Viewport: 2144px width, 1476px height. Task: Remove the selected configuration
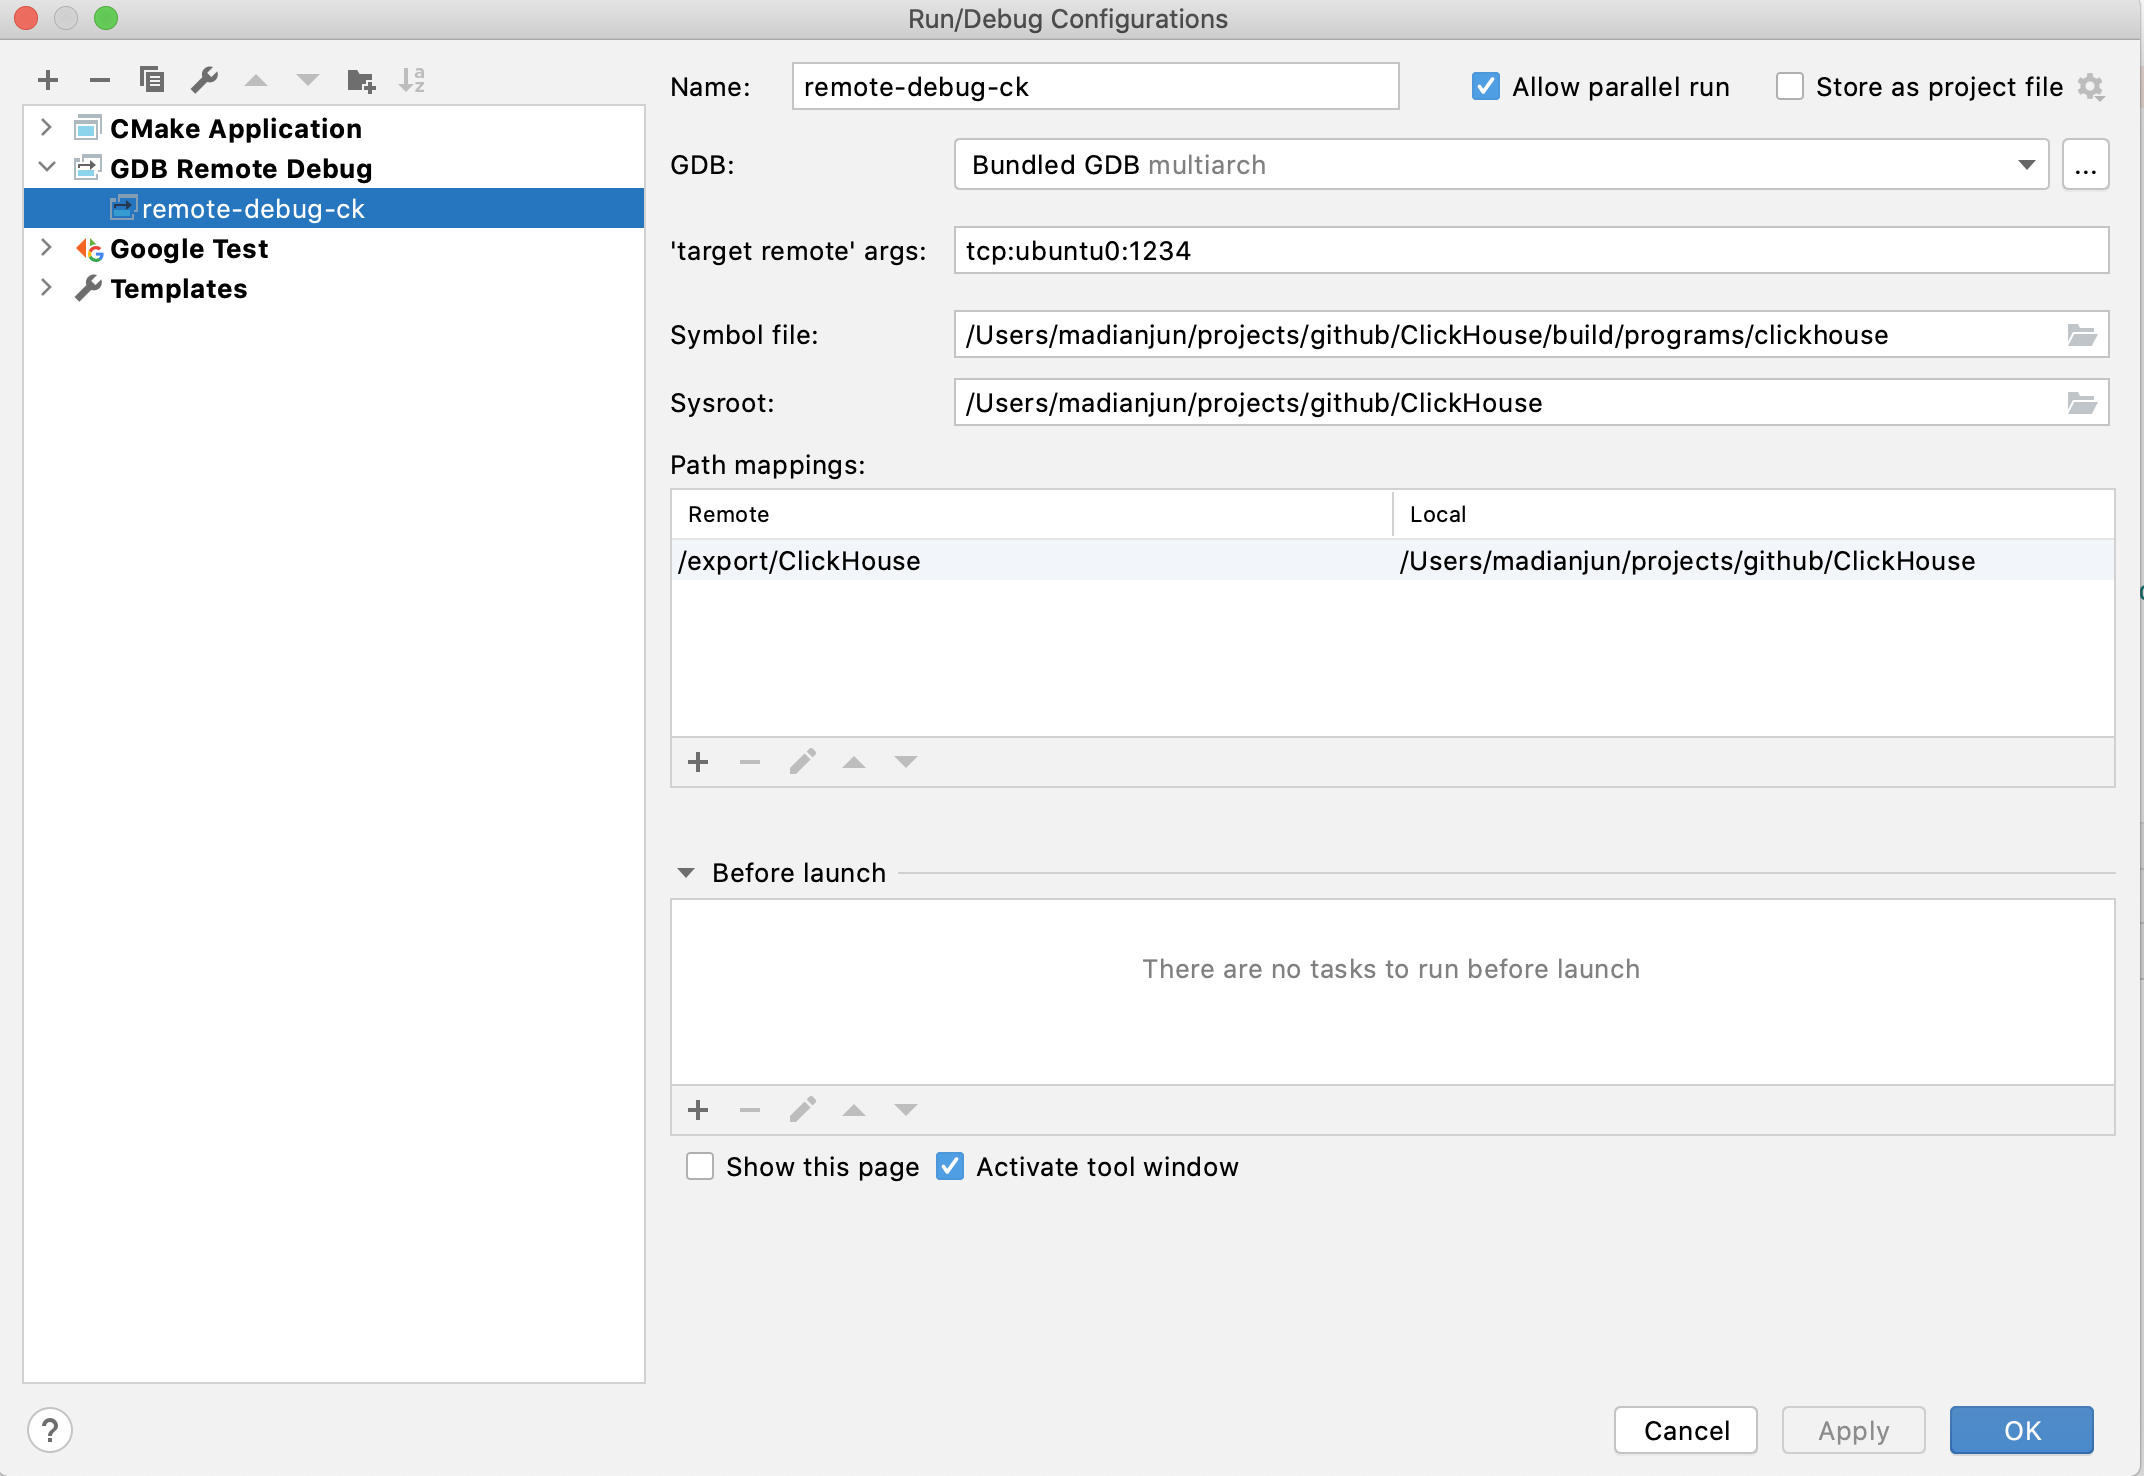[x=99, y=80]
